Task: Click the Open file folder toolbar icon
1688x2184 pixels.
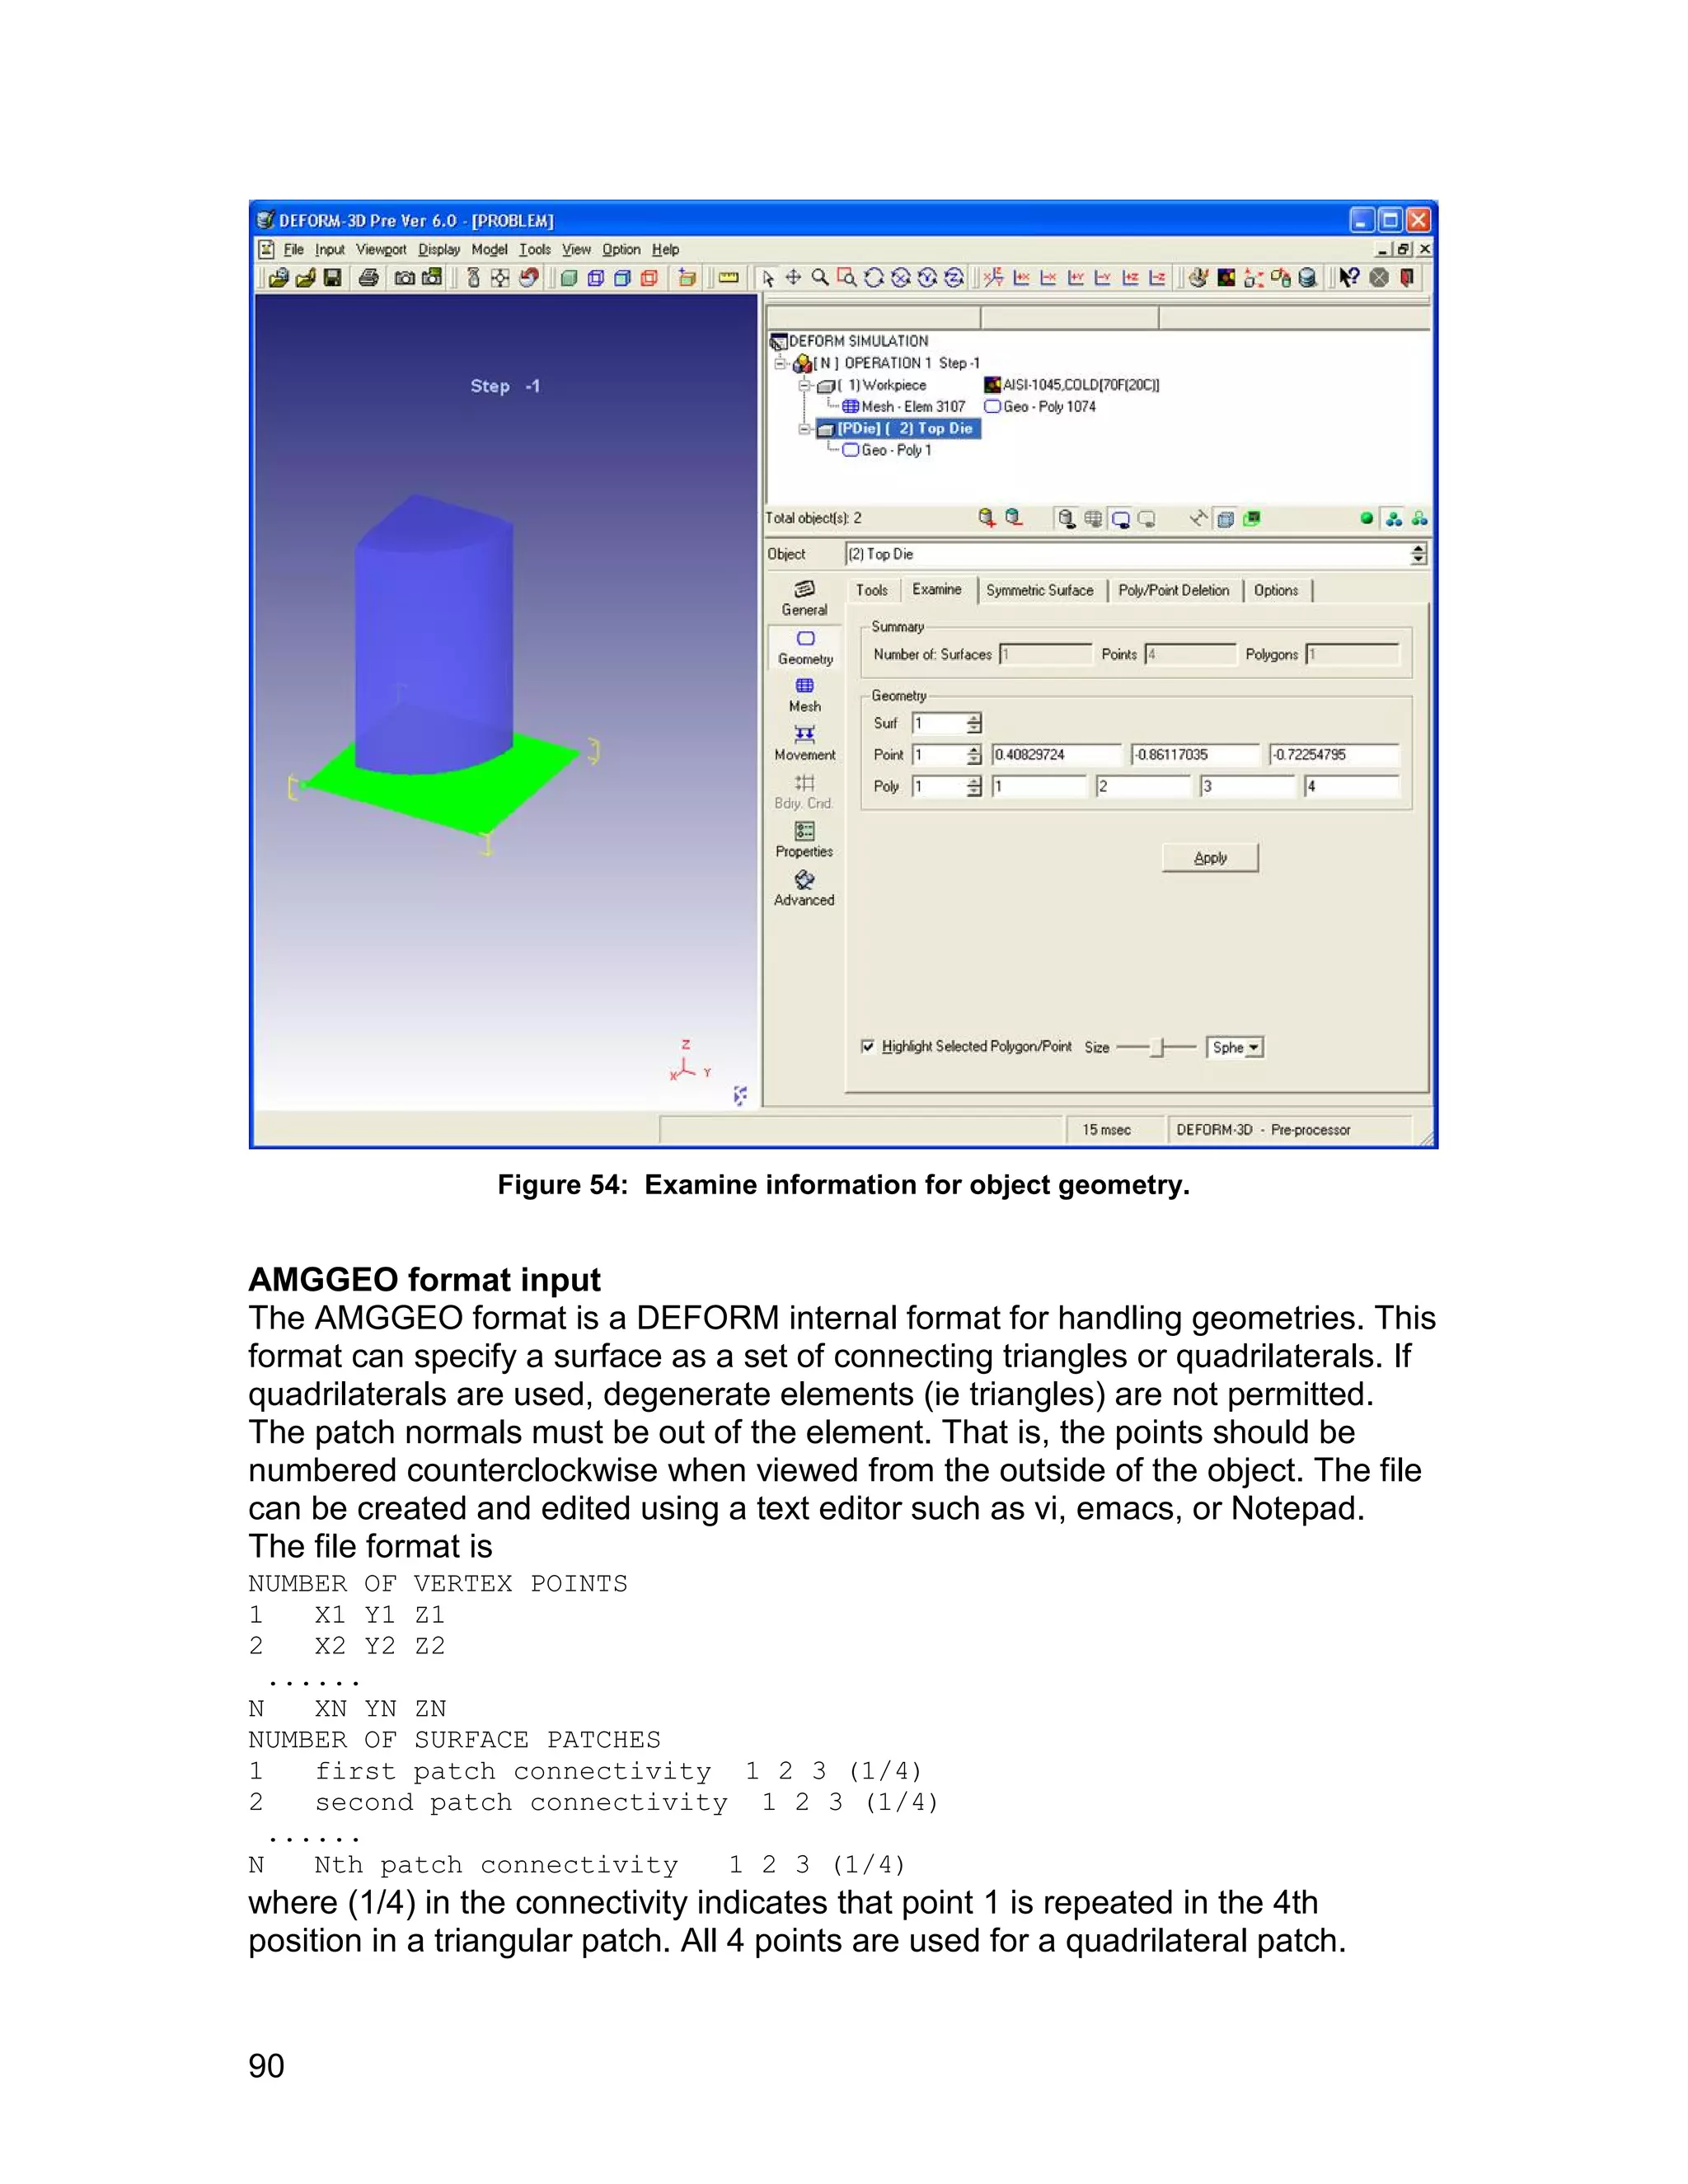Action: 306,278
